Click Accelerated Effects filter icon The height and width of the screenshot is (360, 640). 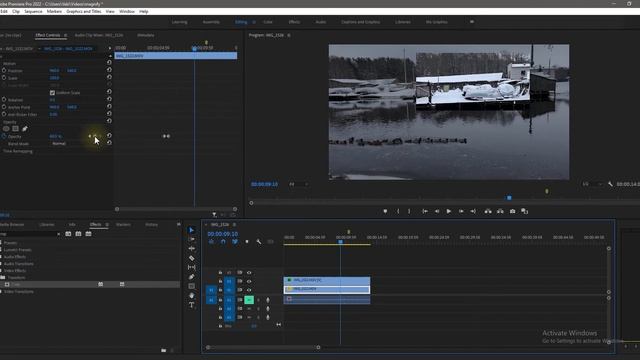click(68, 234)
